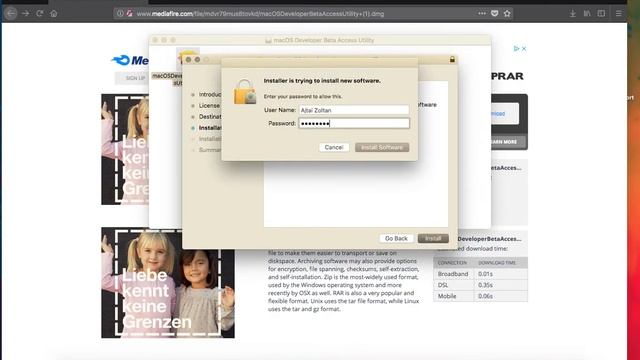Screen dimensions: 640x360
Task: Cancel the password prompt
Action: click(334, 147)
